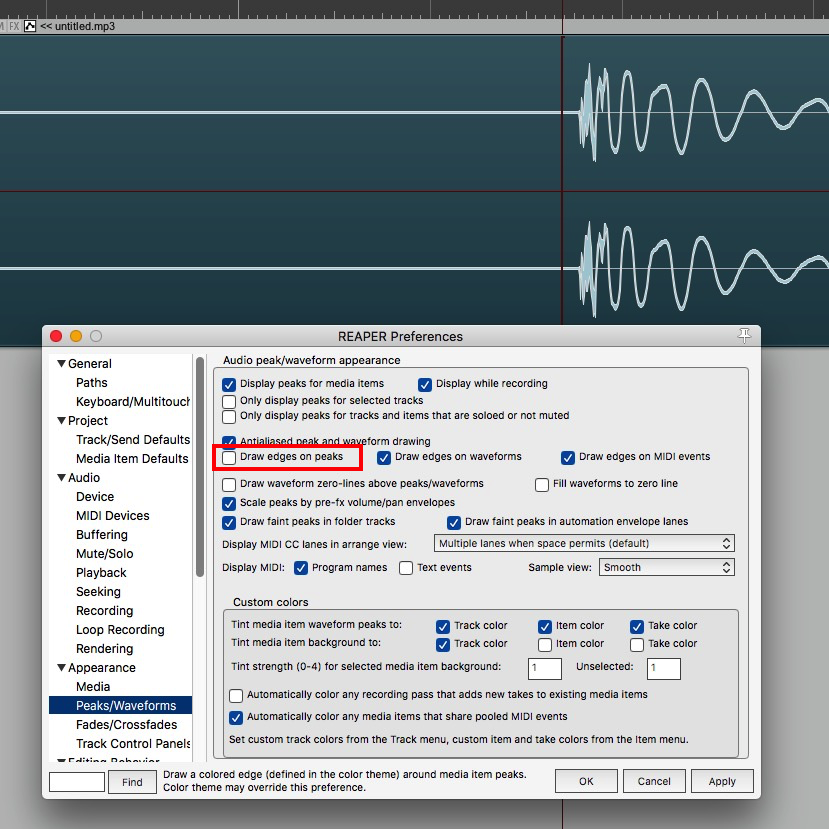The width and height of the screenshot is (829, 829).
Task: Click the preferences tree scrollbar
Action: click(x=200, y=467)
